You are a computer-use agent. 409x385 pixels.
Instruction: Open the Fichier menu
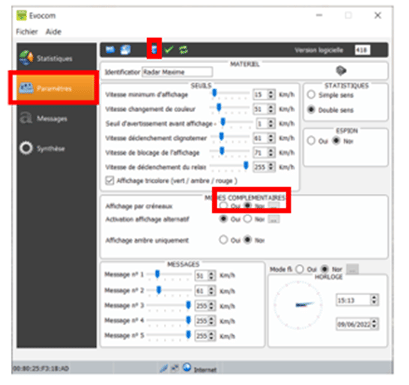click(27, 32)
